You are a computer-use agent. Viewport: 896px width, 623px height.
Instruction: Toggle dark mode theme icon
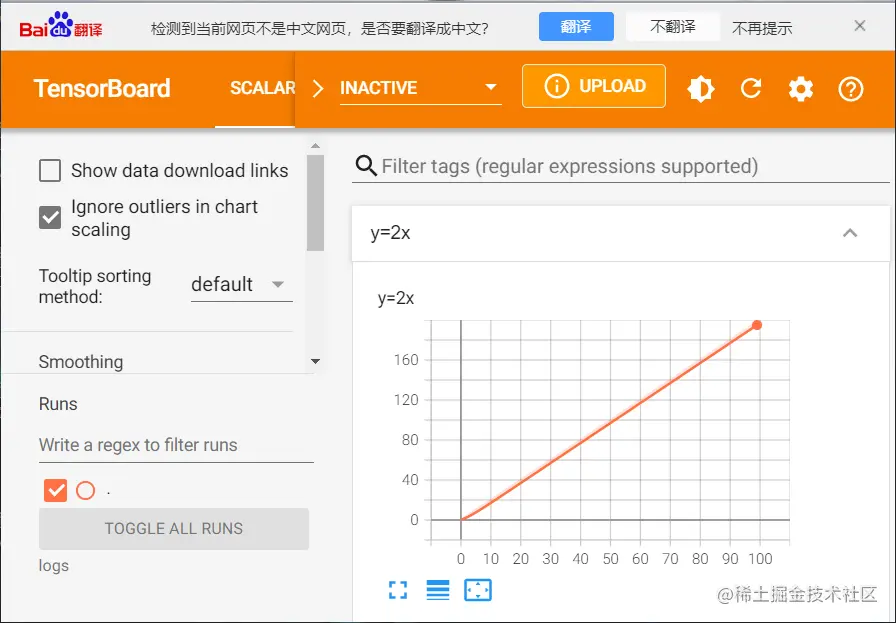point(701,89)
